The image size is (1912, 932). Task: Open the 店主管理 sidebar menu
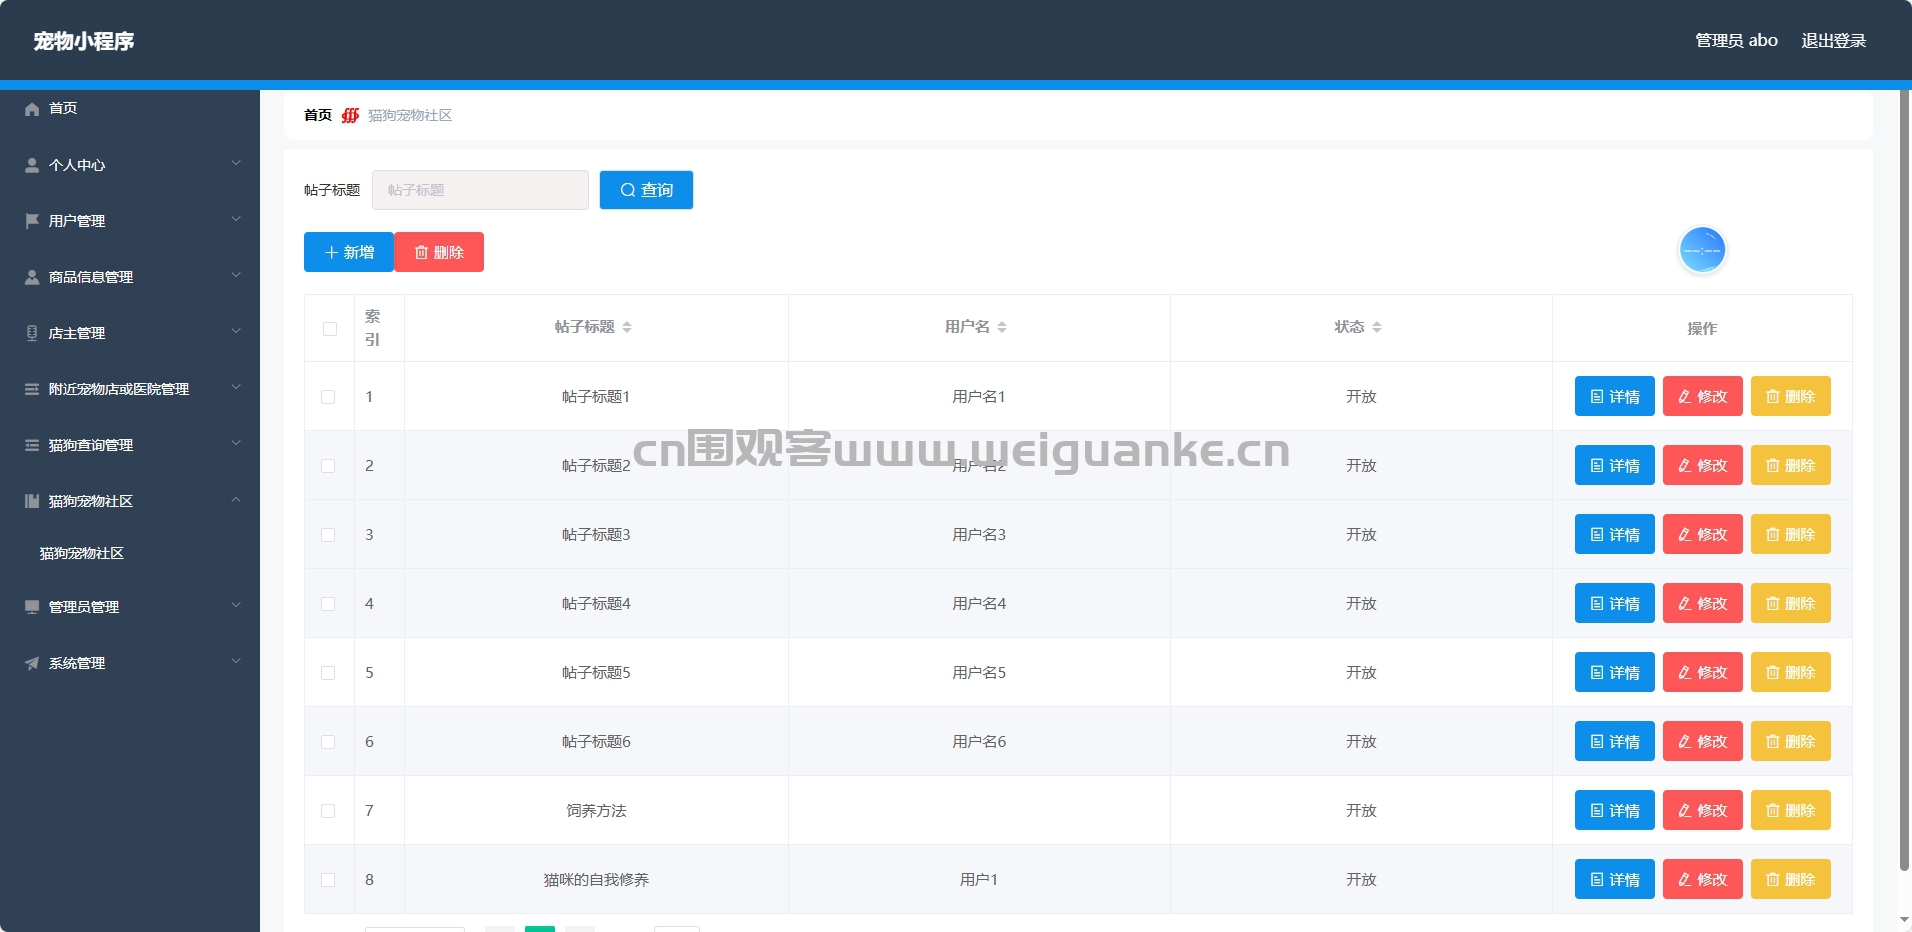[130, 333]
